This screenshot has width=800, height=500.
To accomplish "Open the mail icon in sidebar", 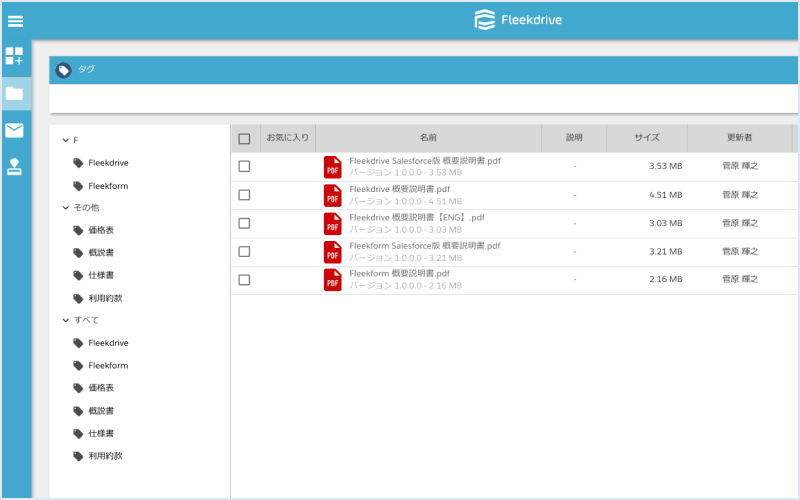I will click(x=14, y=130).
